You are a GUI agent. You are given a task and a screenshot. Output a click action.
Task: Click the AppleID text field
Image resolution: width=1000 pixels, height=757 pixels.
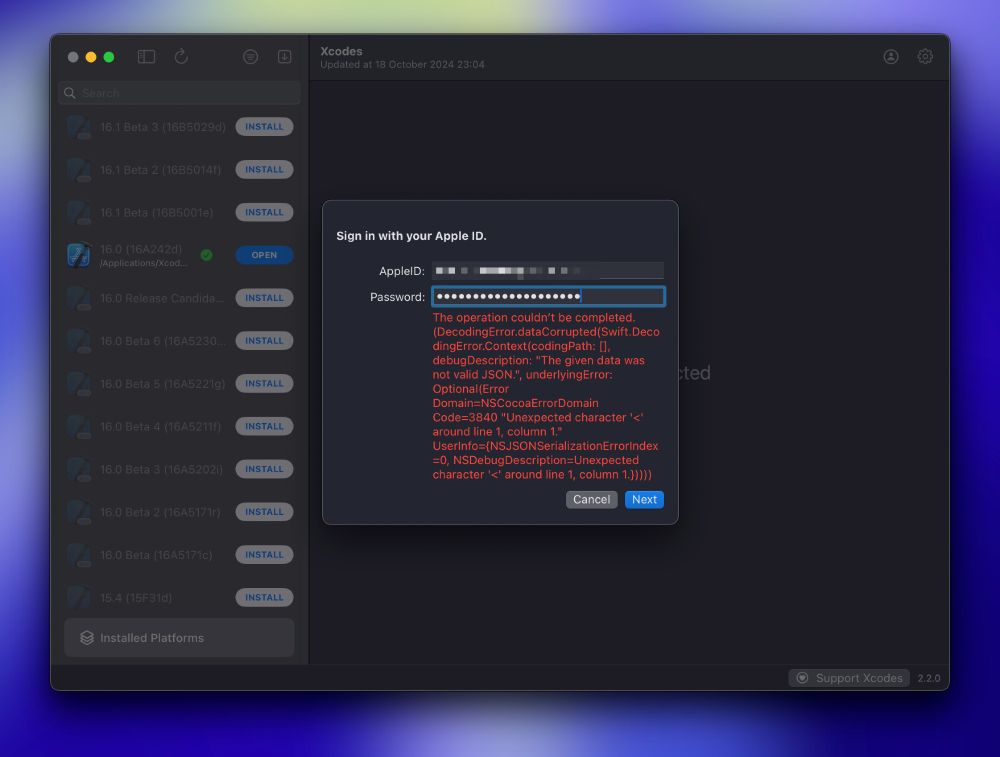click(x=548, y=271)
